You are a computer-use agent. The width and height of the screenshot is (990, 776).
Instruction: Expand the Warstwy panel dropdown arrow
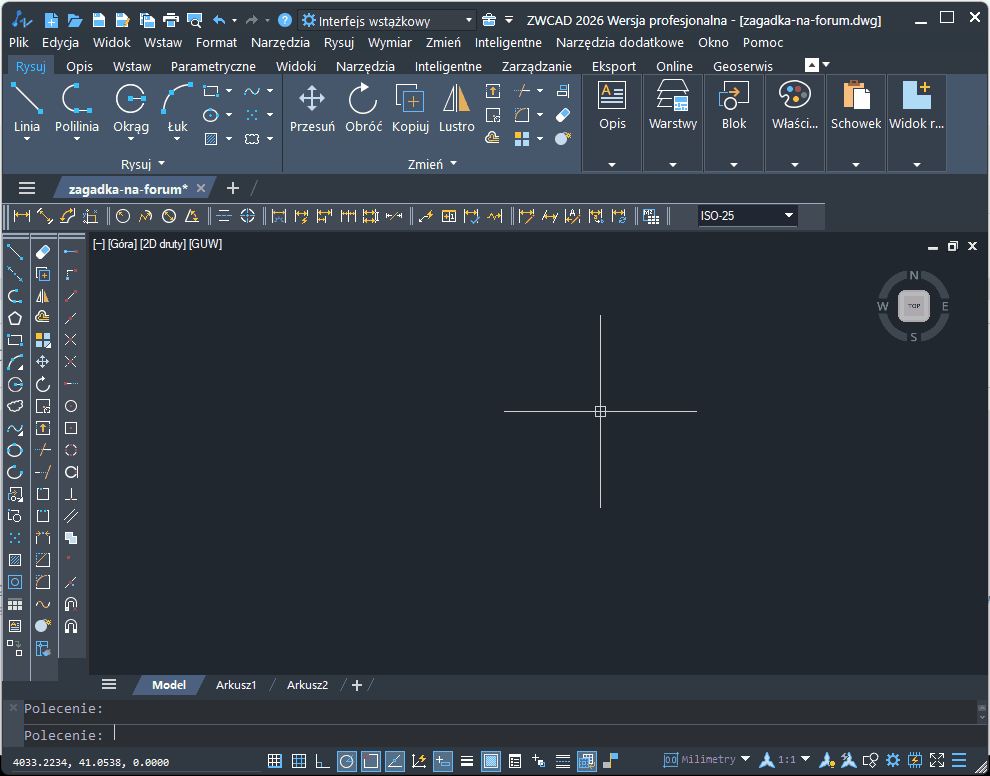[x=672, y=165]
